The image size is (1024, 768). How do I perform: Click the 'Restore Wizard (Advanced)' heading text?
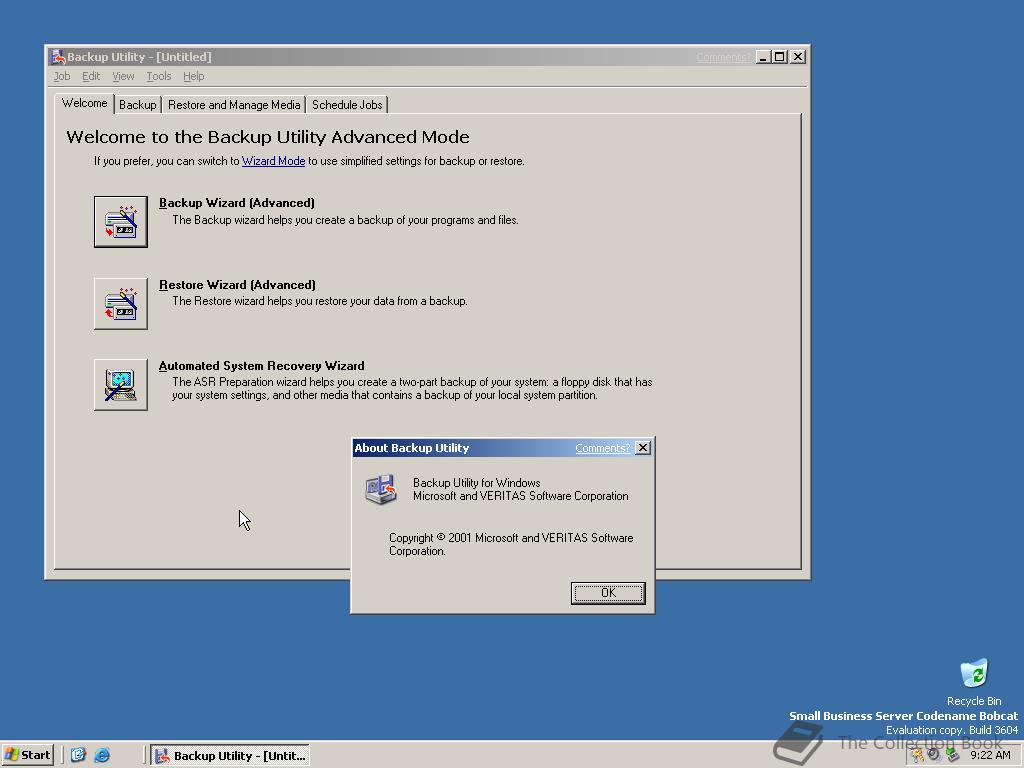tap(237, 285)
